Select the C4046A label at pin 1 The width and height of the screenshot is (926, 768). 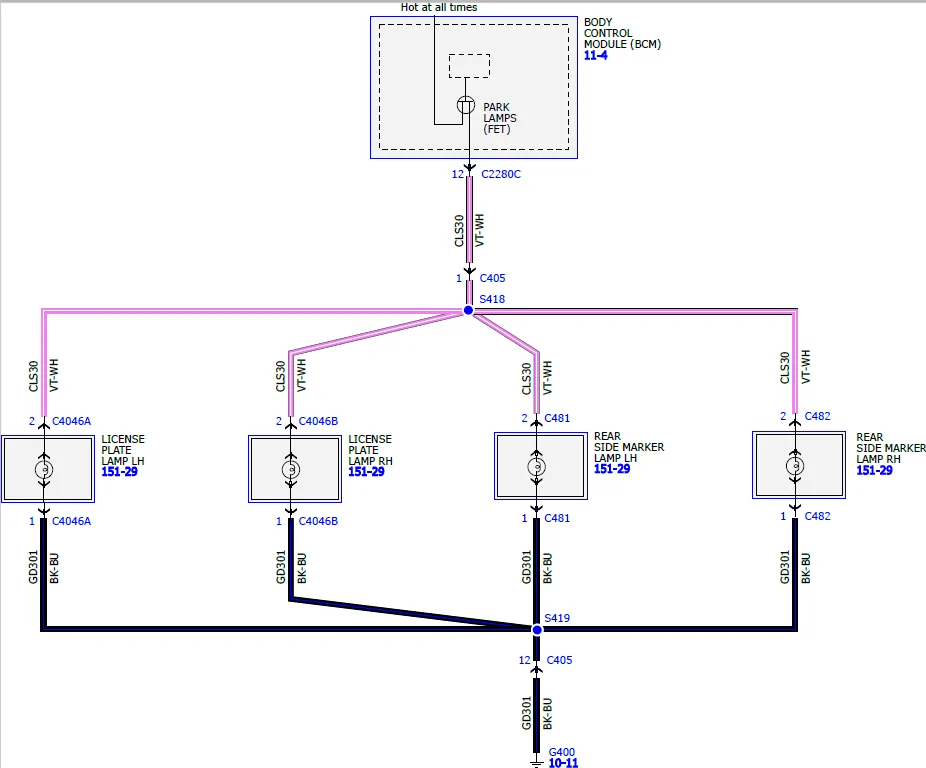[x=71, y=521]
